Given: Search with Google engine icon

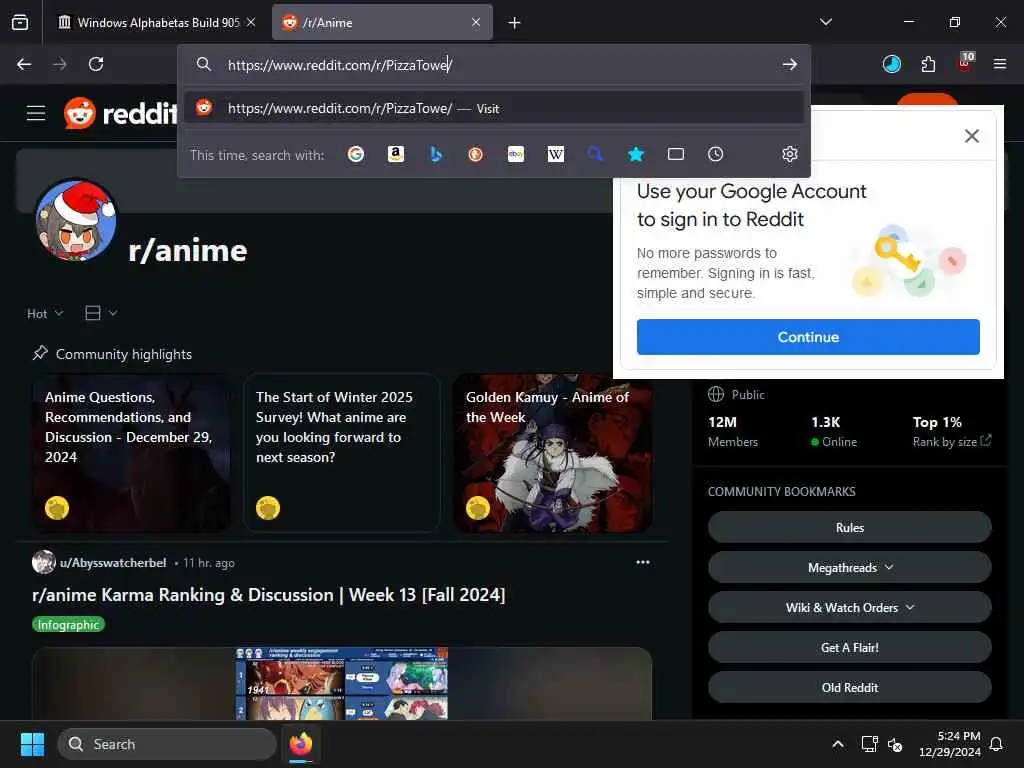Looking at the screenshot, I should click(x=355, y=154).
